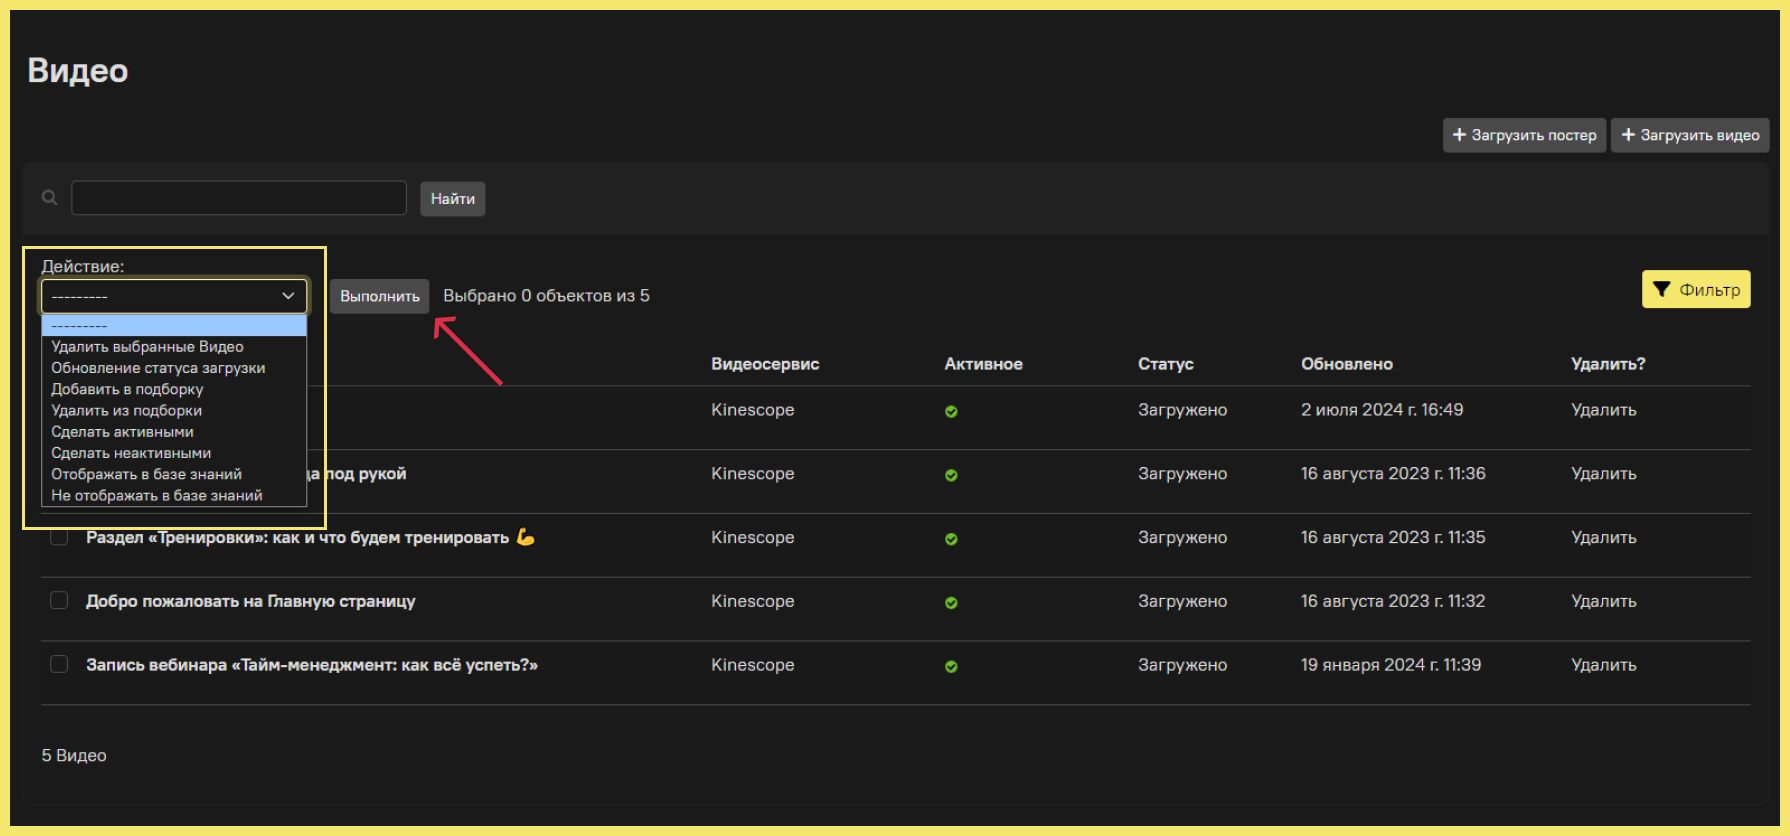Image resolution: width=1790 pixels, height=836 pixels.
Task: Click Удалить for the 2 июля 2024 video
Action: point(1603,410)
